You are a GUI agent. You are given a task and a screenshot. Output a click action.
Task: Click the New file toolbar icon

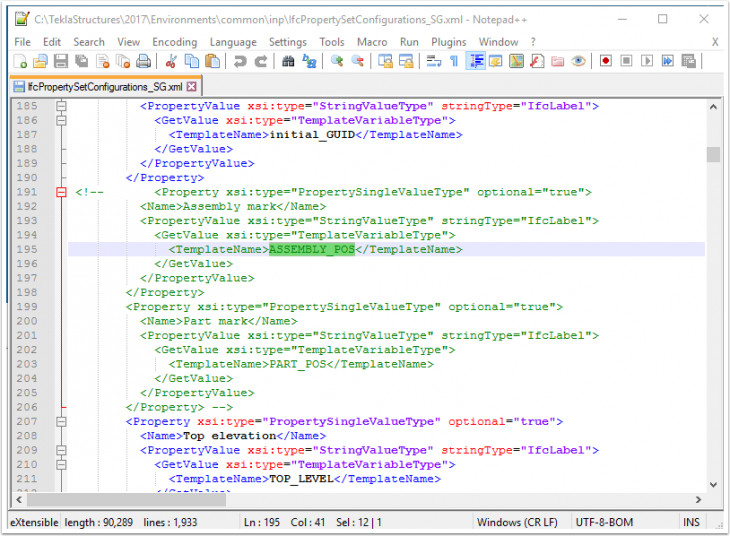(20, 61)
